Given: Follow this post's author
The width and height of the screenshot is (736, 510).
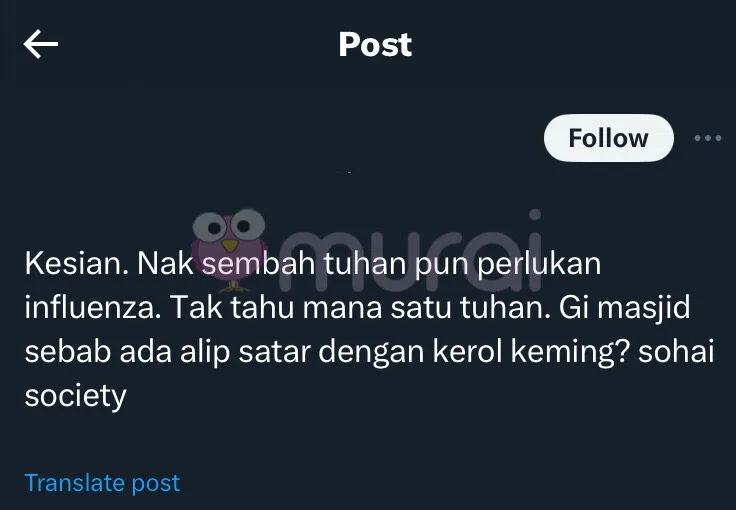Looking at the screenshot, I should (609, 138).
